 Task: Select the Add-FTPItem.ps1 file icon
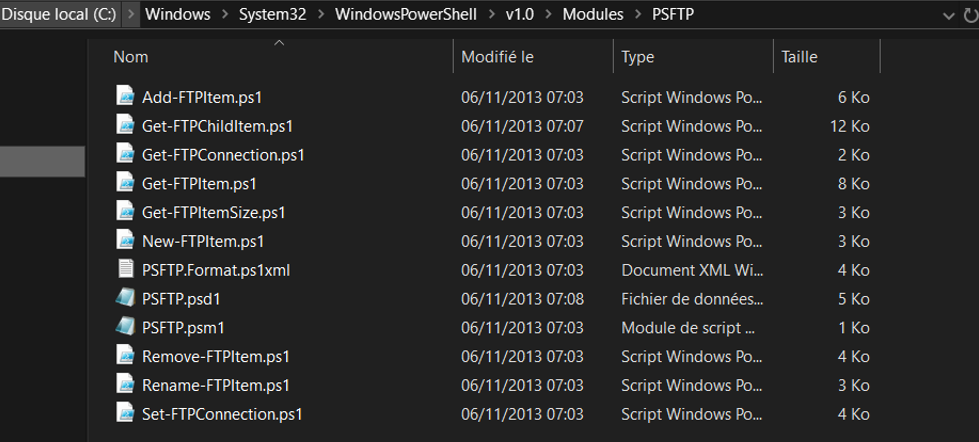tap(125, 96)
